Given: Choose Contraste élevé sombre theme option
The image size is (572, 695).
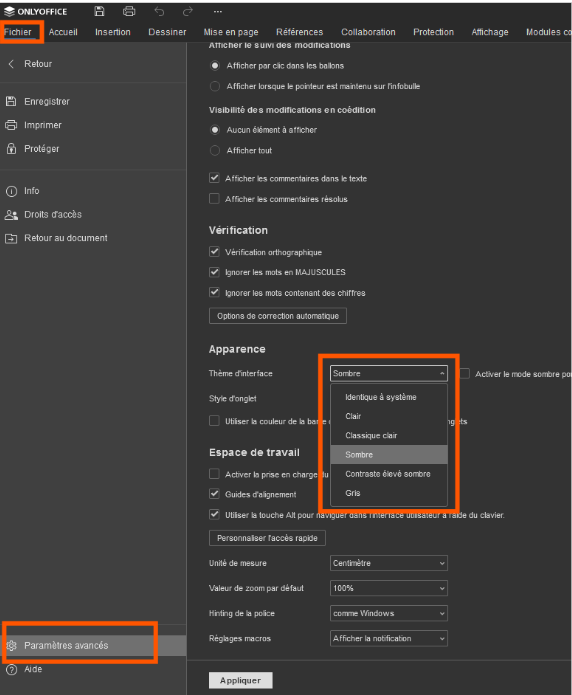Looking at the screenshot, I should coord(389,474).
